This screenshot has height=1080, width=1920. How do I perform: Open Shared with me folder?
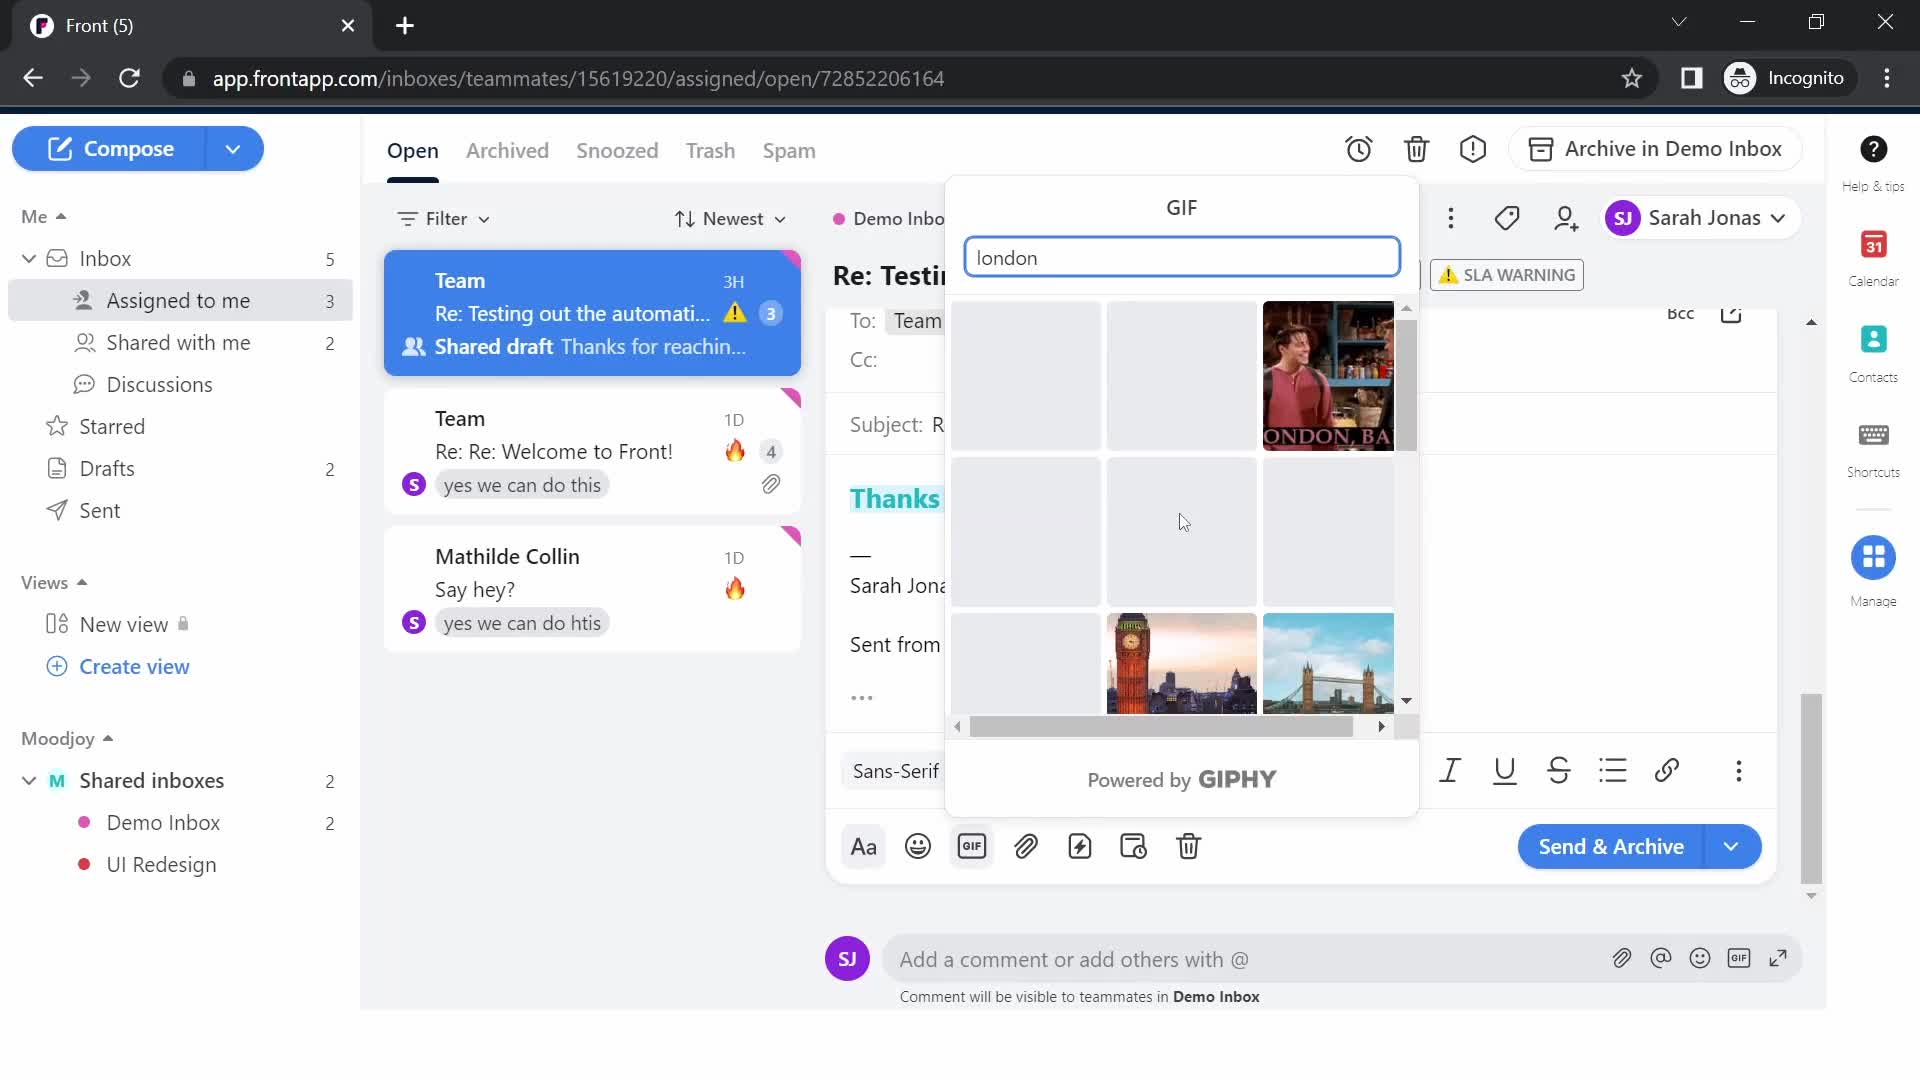(x=180, y=343)
